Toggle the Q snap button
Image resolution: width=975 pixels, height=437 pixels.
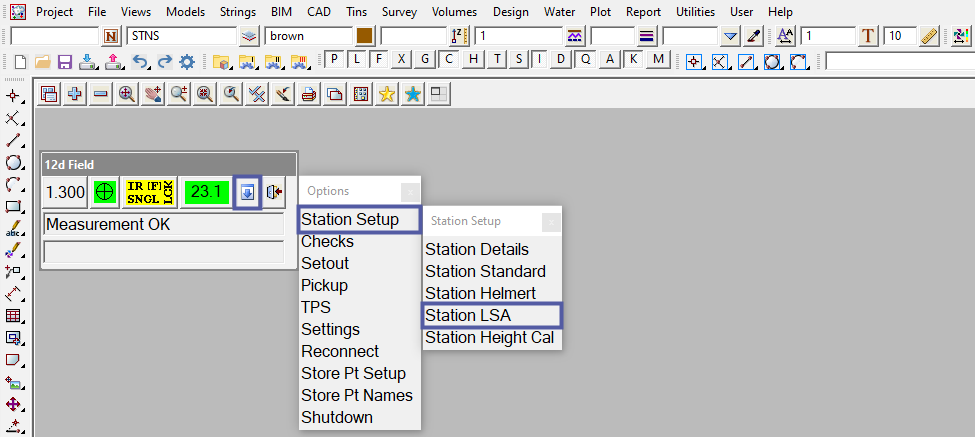pyautogui.click(x=587, y=59)
